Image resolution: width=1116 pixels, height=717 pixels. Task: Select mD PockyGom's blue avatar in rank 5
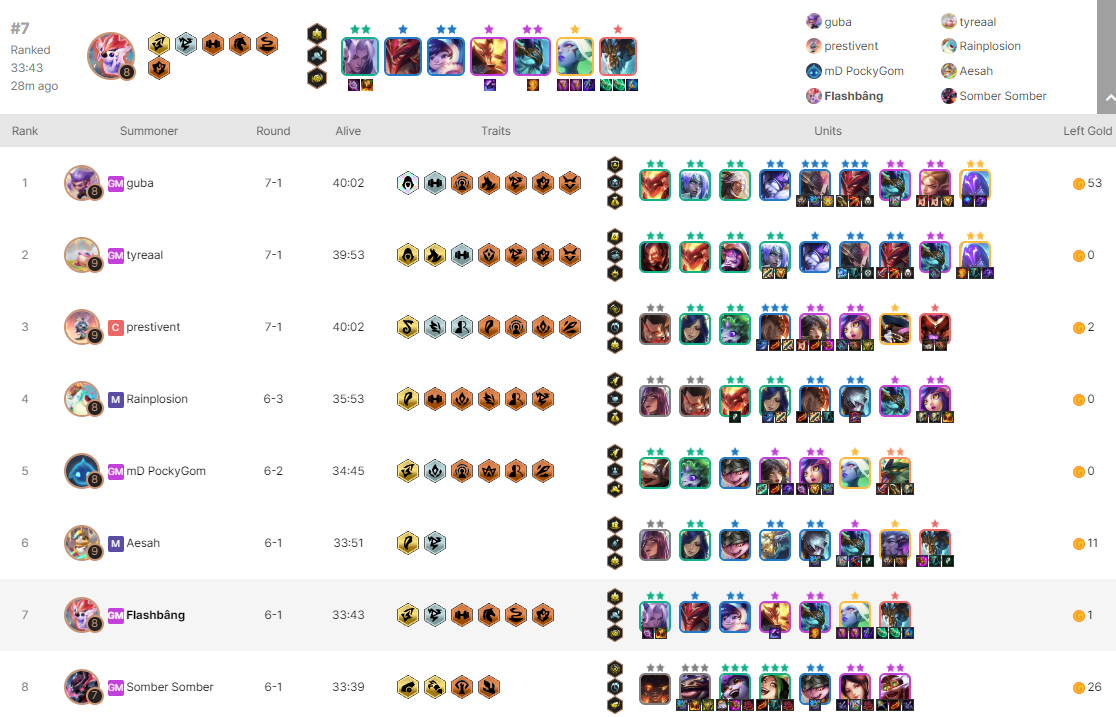83,471
